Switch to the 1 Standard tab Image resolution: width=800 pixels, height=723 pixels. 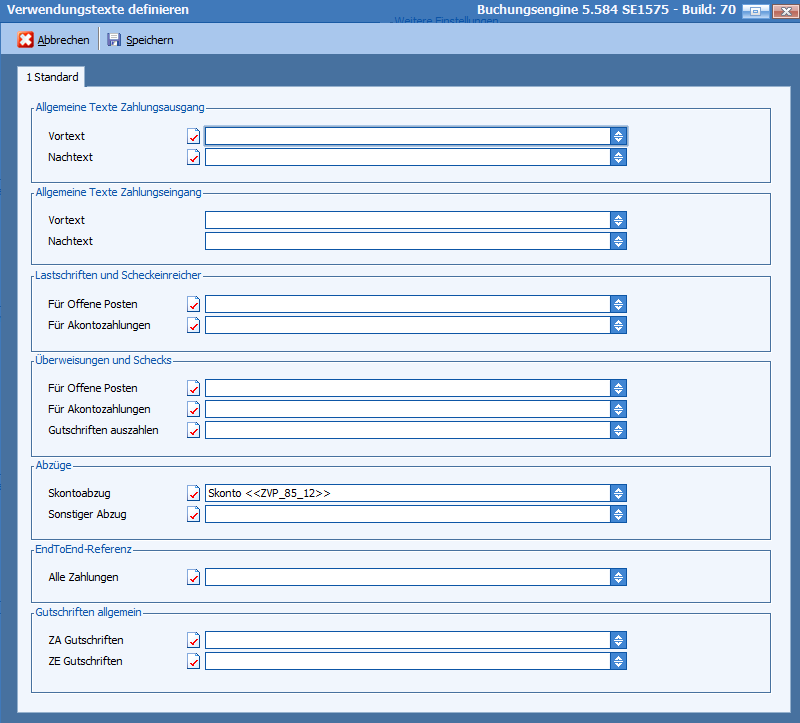tap(52, 77)
